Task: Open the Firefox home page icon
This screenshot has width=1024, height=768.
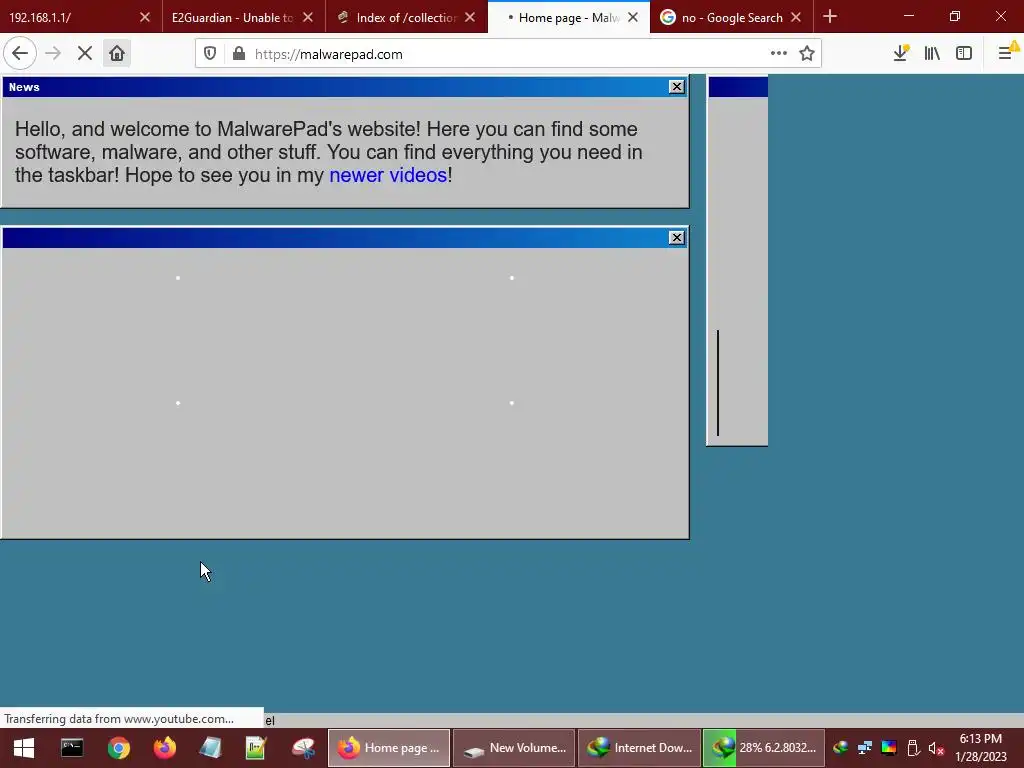Action: (117, 54)
